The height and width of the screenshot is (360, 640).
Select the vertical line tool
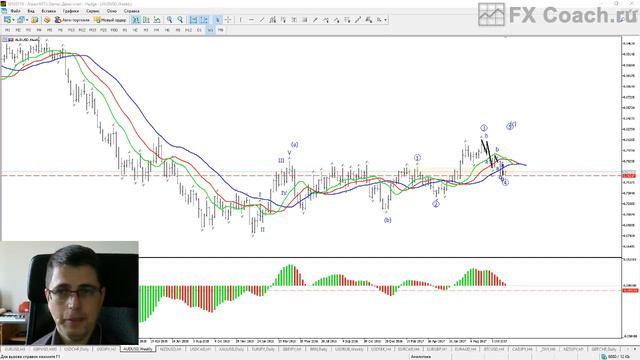240,20
